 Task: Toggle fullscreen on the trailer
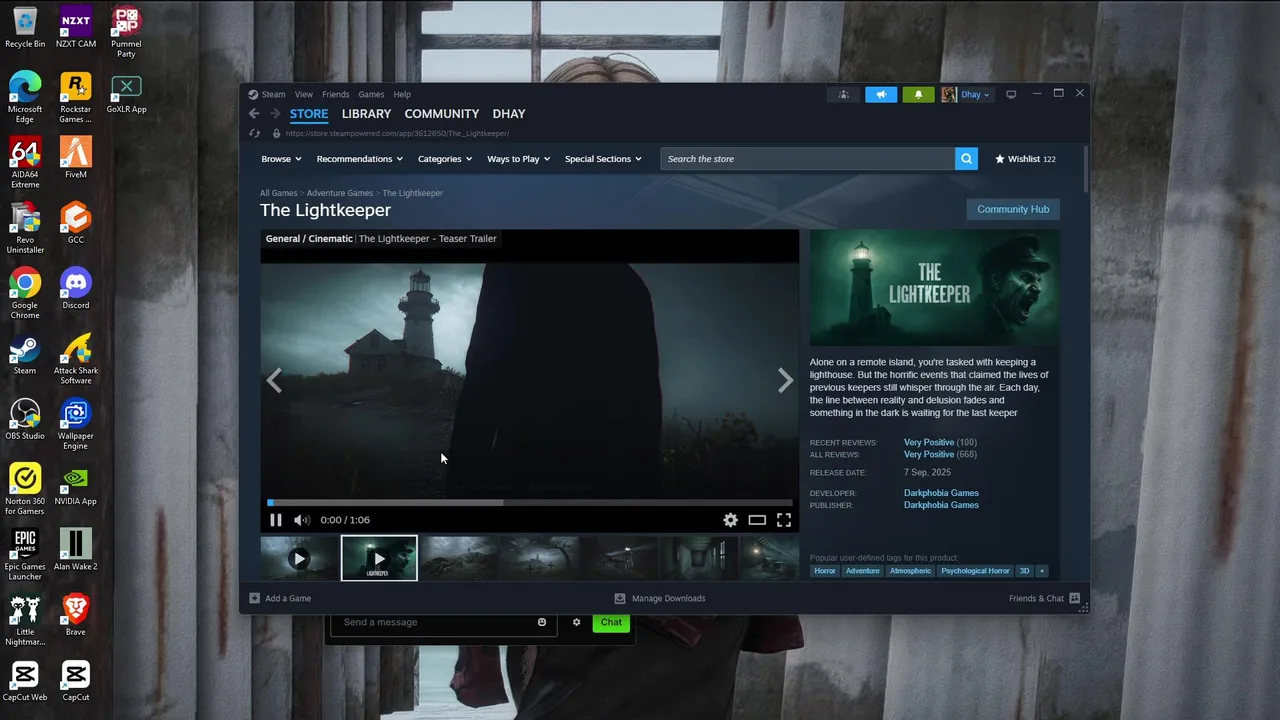[x=784, y=520]
